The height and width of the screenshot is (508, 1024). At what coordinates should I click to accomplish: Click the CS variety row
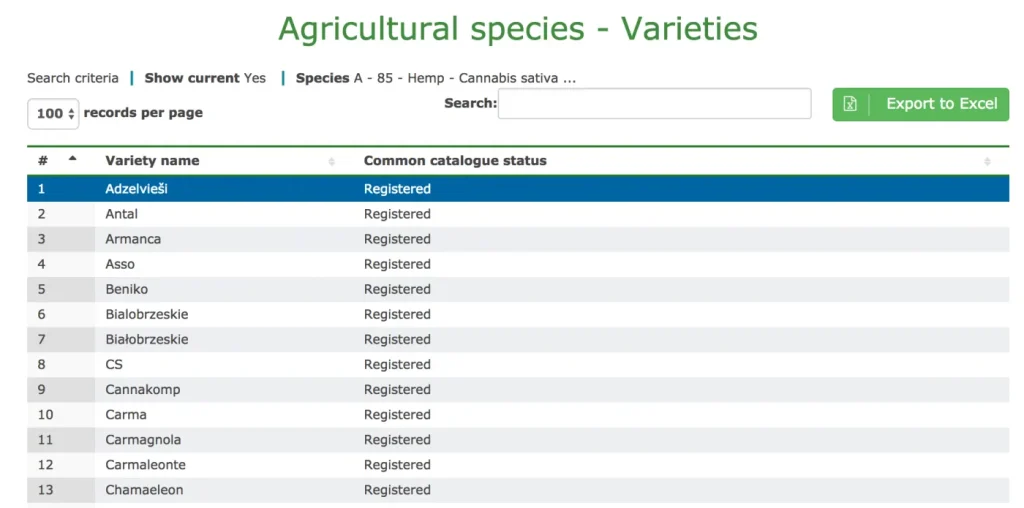(x=114, y=364)
